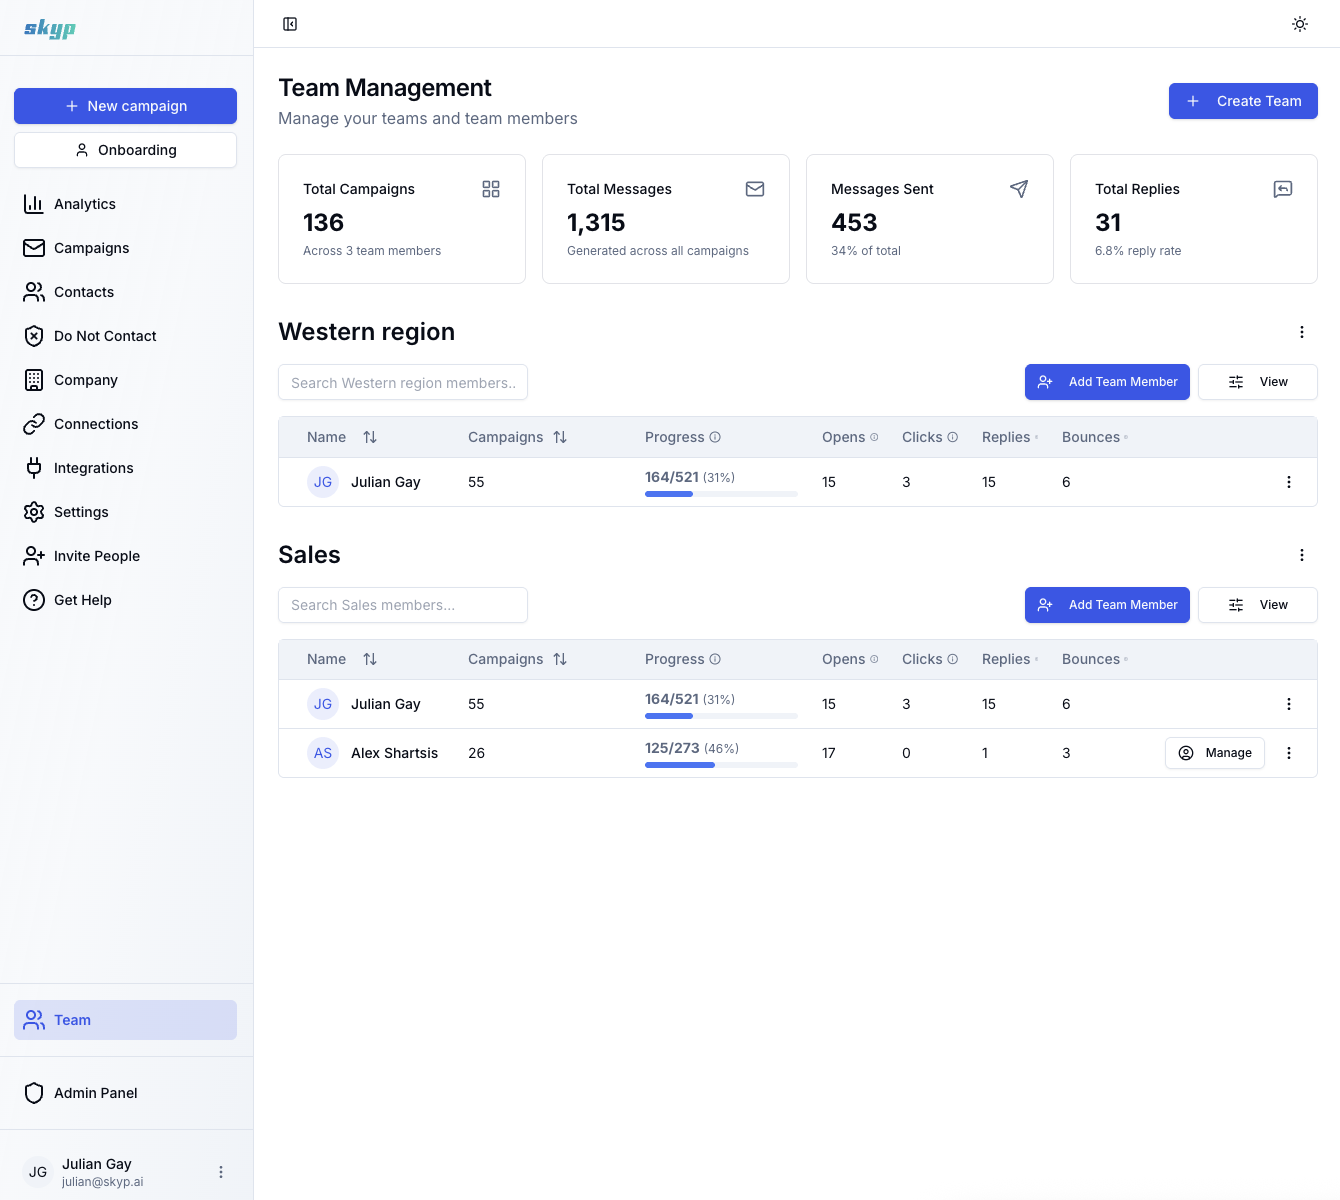
Task: Click the Do Not Contact icon
Action: point(33,336)
